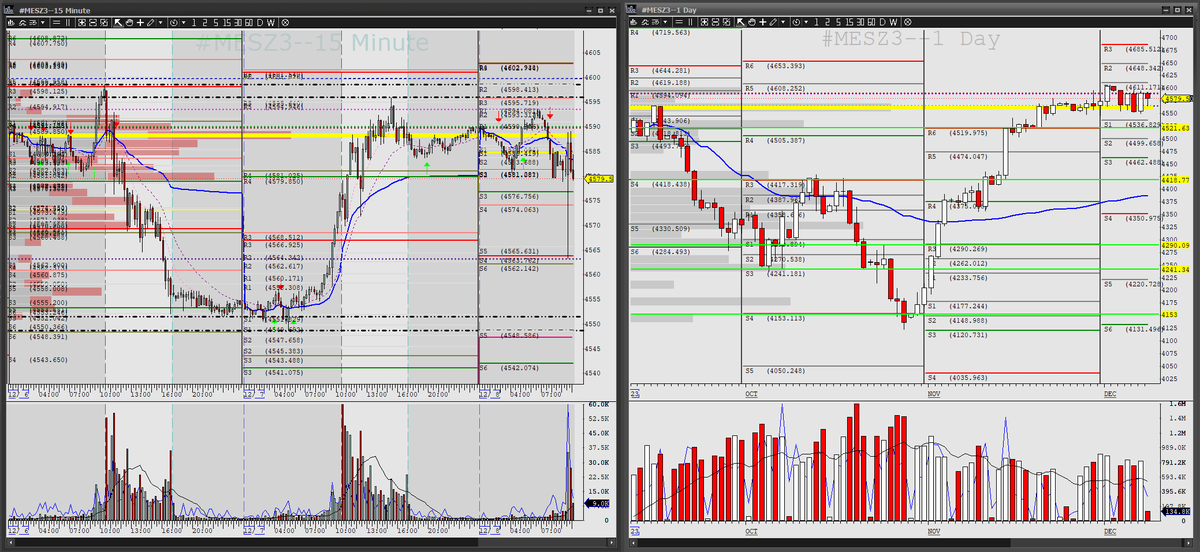Click 1.6M on daily volume axis

click(x=1176, y=402)
